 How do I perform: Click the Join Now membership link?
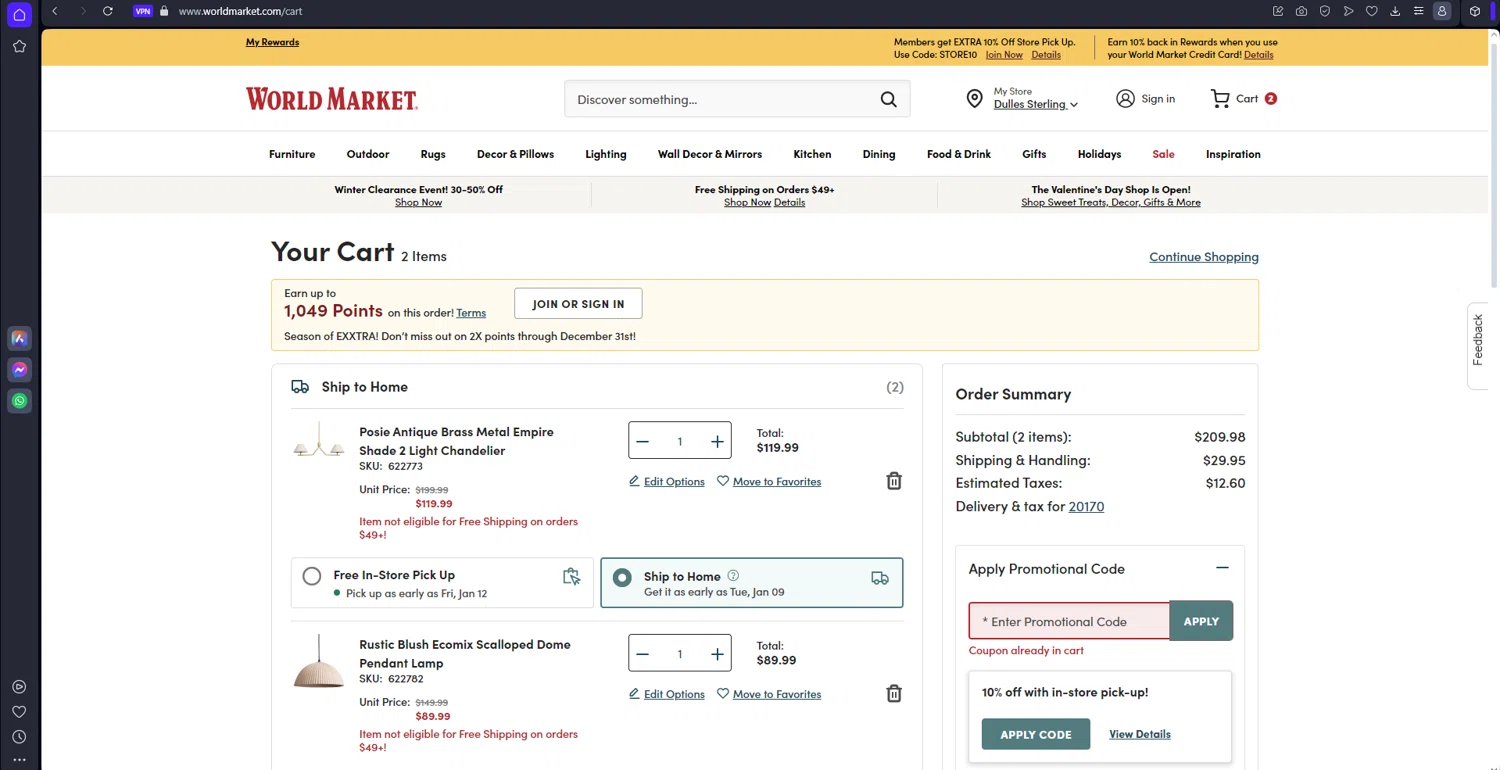[1004, 55]
